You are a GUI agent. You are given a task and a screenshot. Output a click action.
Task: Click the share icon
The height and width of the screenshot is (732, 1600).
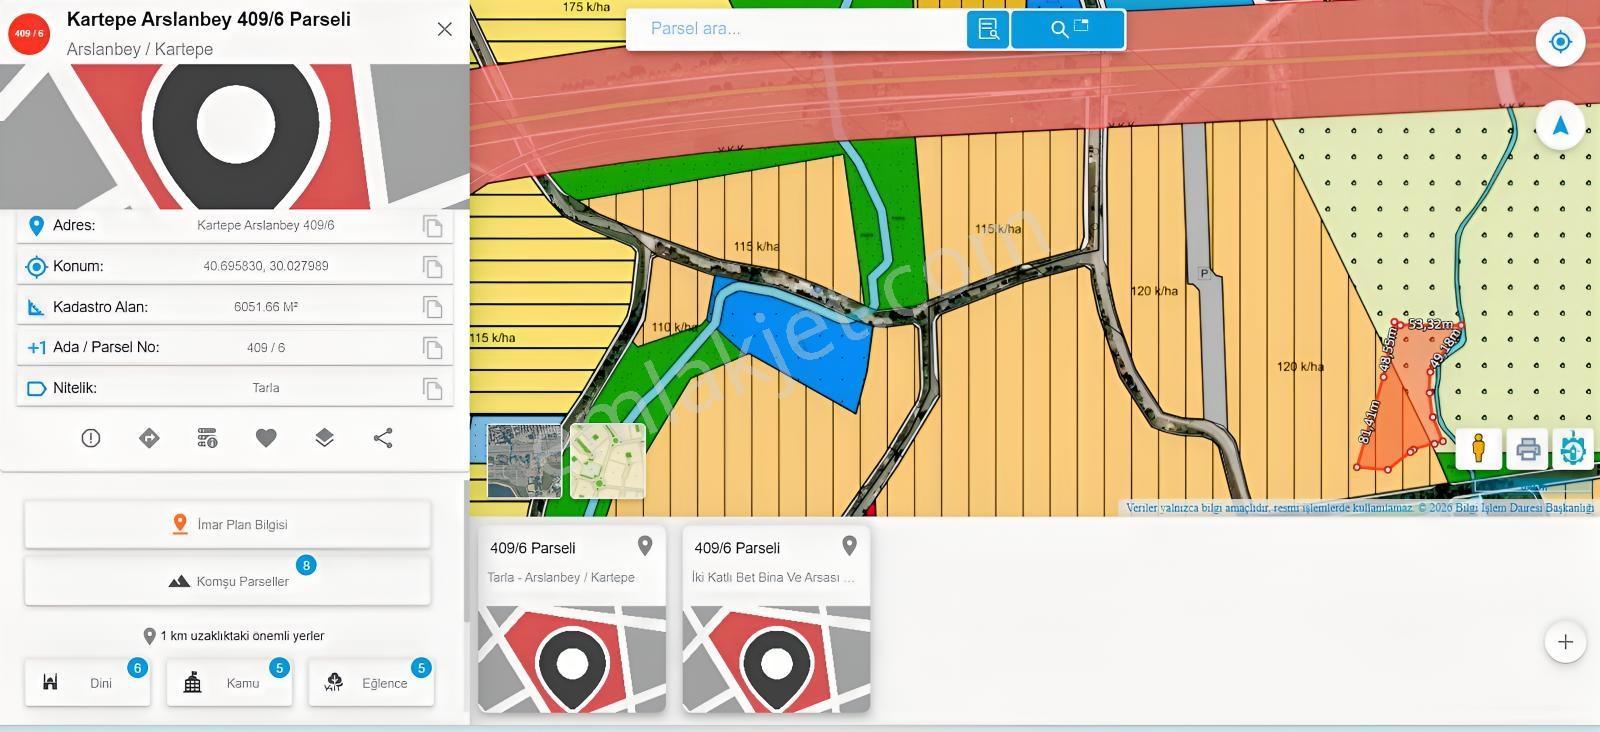(x=383, y=438)
